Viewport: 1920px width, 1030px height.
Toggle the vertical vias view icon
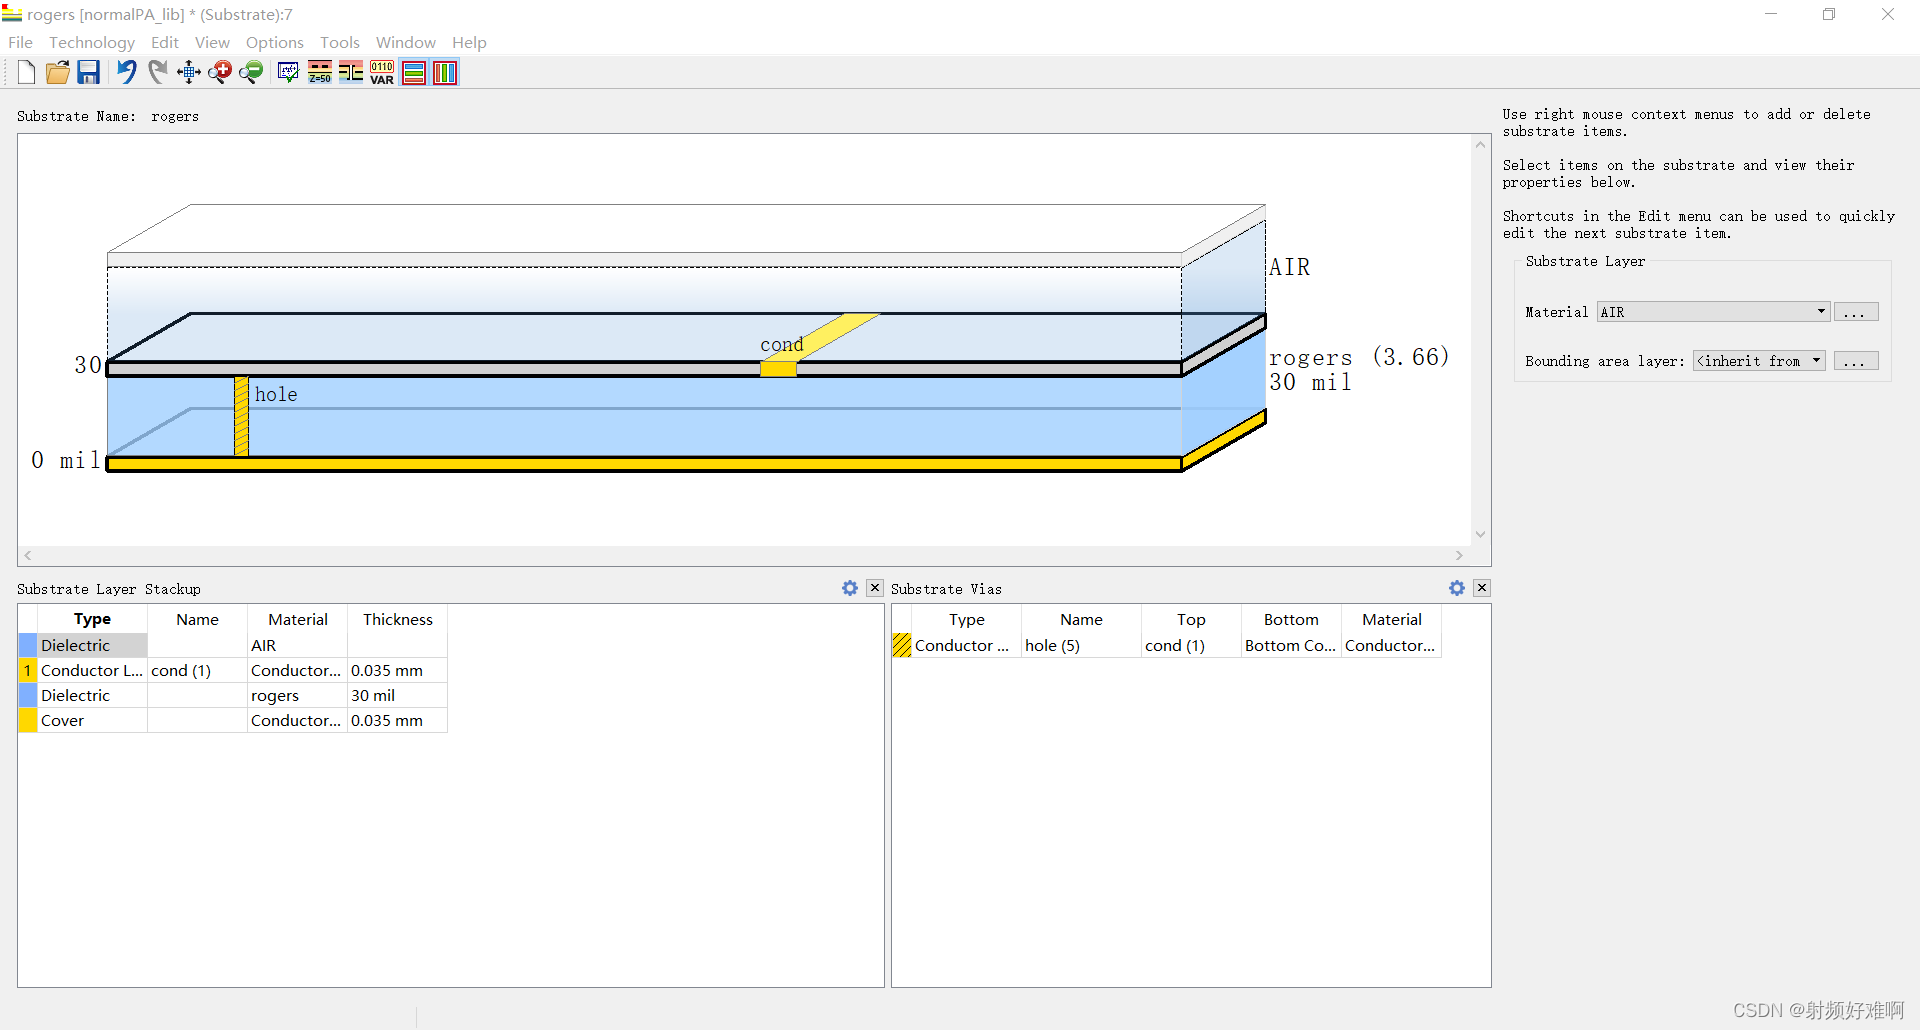445,72
